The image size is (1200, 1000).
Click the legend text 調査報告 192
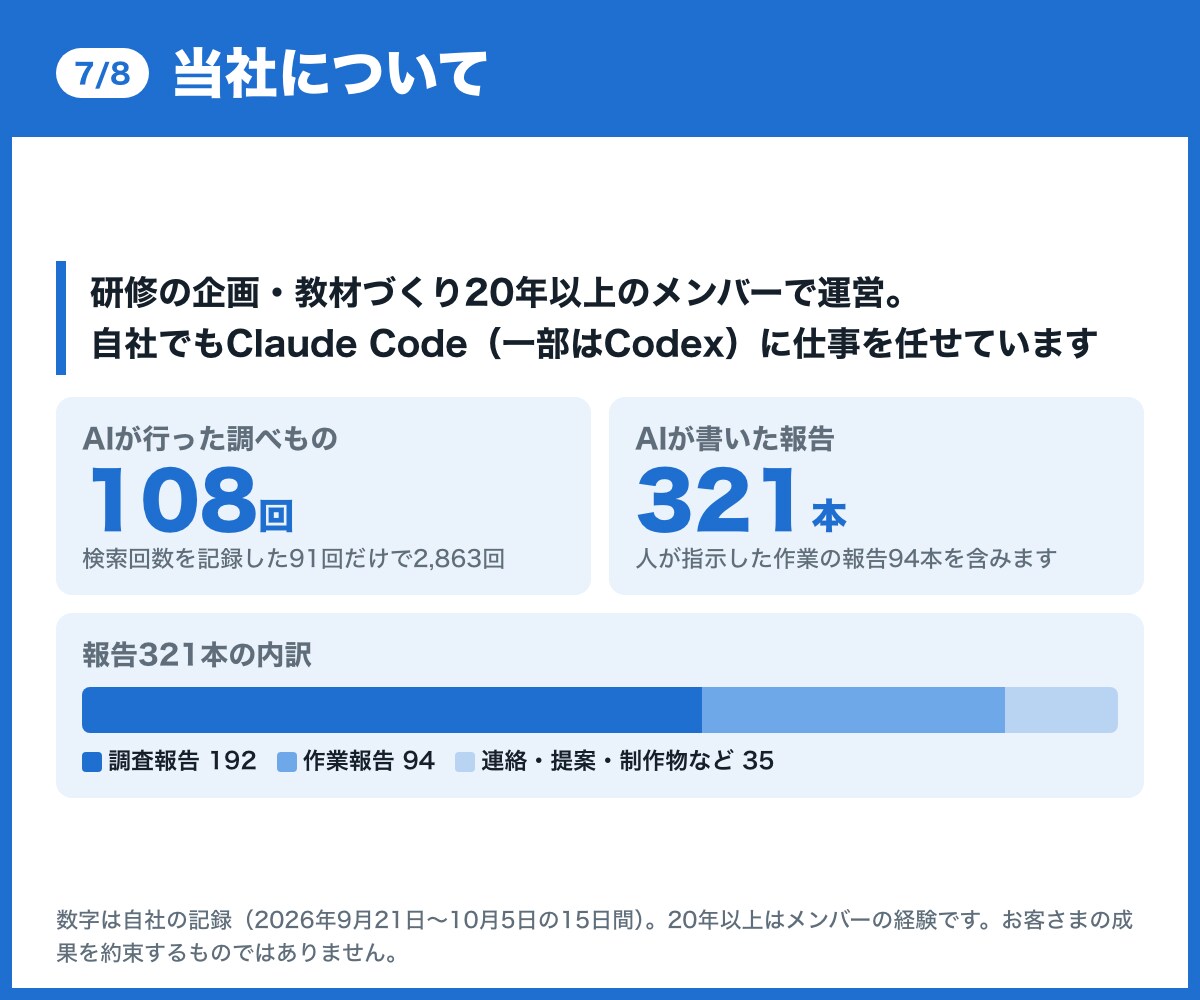pos(182,761)
